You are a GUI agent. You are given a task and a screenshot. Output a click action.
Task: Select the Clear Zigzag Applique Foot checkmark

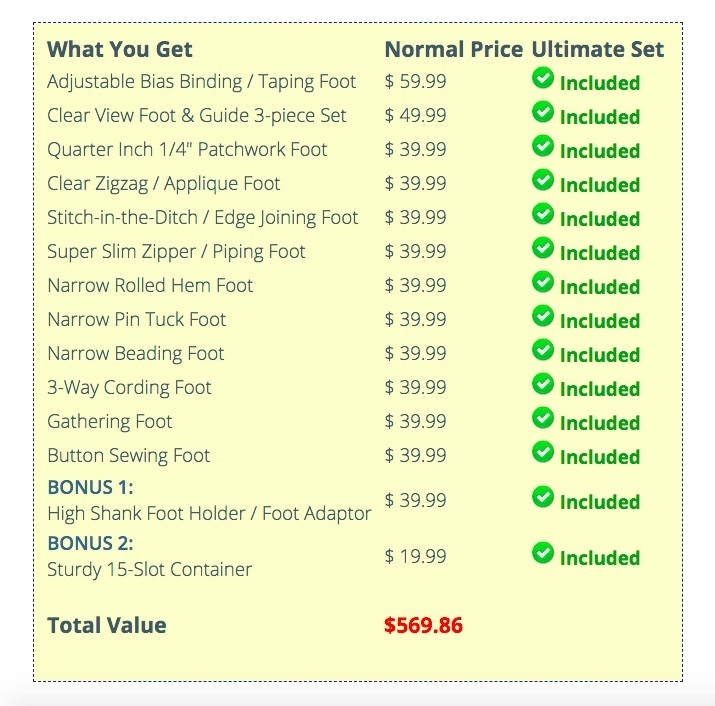coord(543,180)
